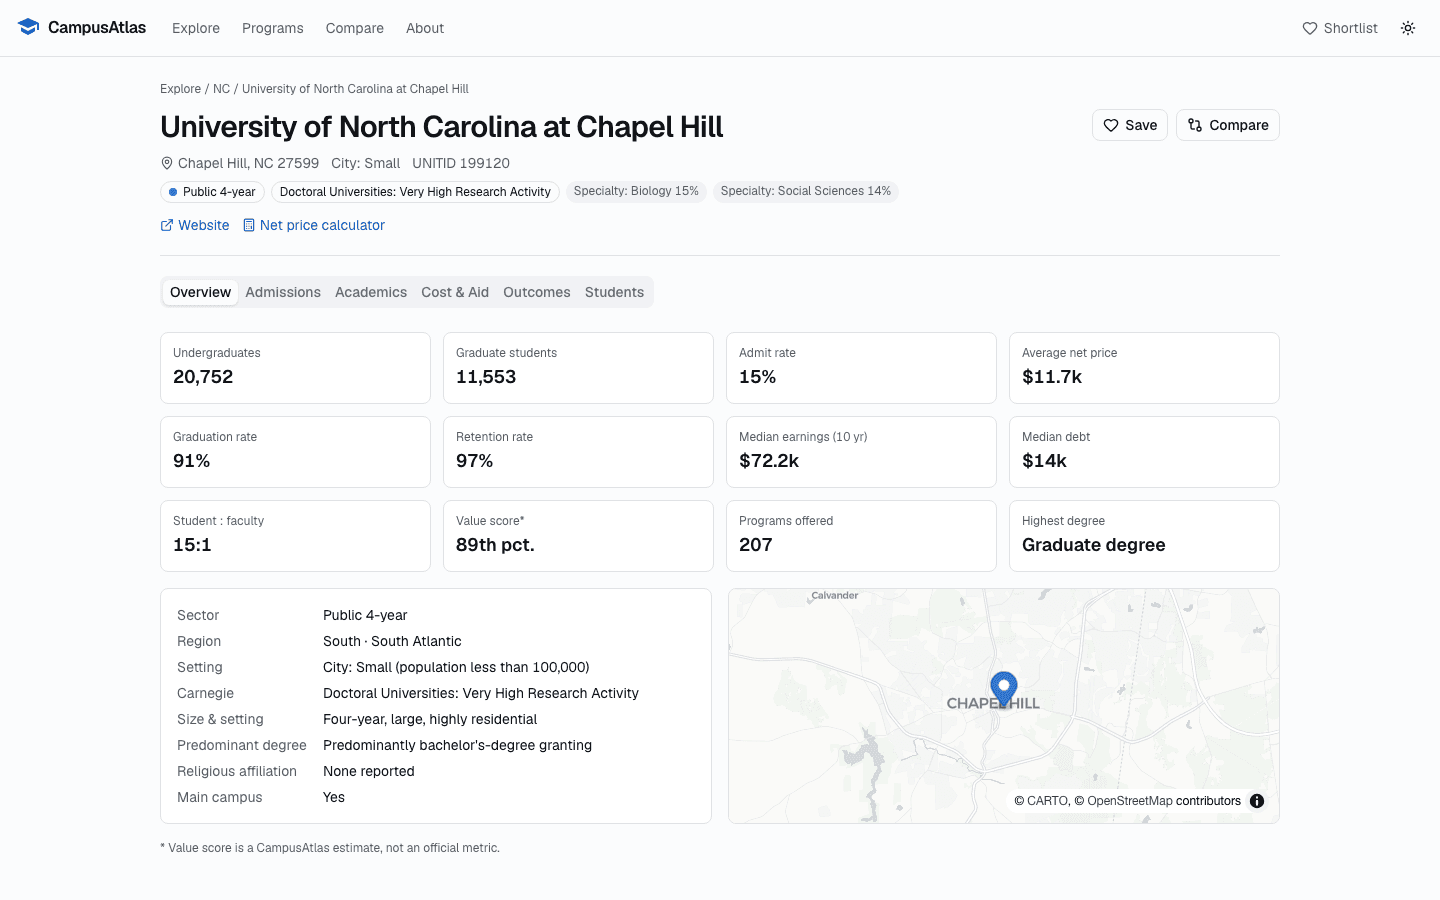The image size is (1440, 900).
Task: Click the Value score 89th pct. card
Action: point(578,536)
